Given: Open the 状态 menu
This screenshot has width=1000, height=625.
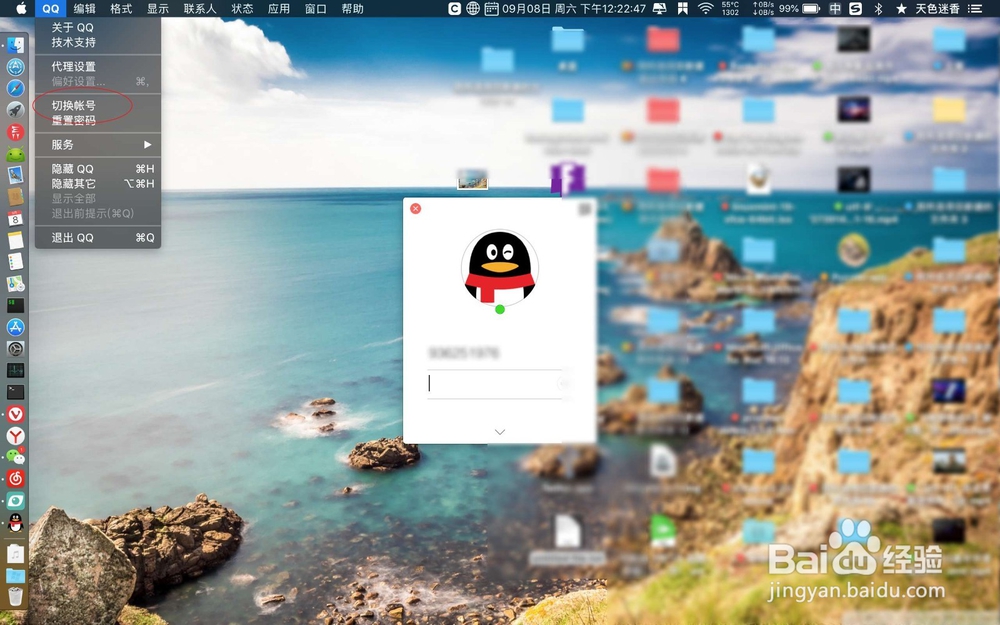Looking at the screenshot, I should [x=242, y=8].
